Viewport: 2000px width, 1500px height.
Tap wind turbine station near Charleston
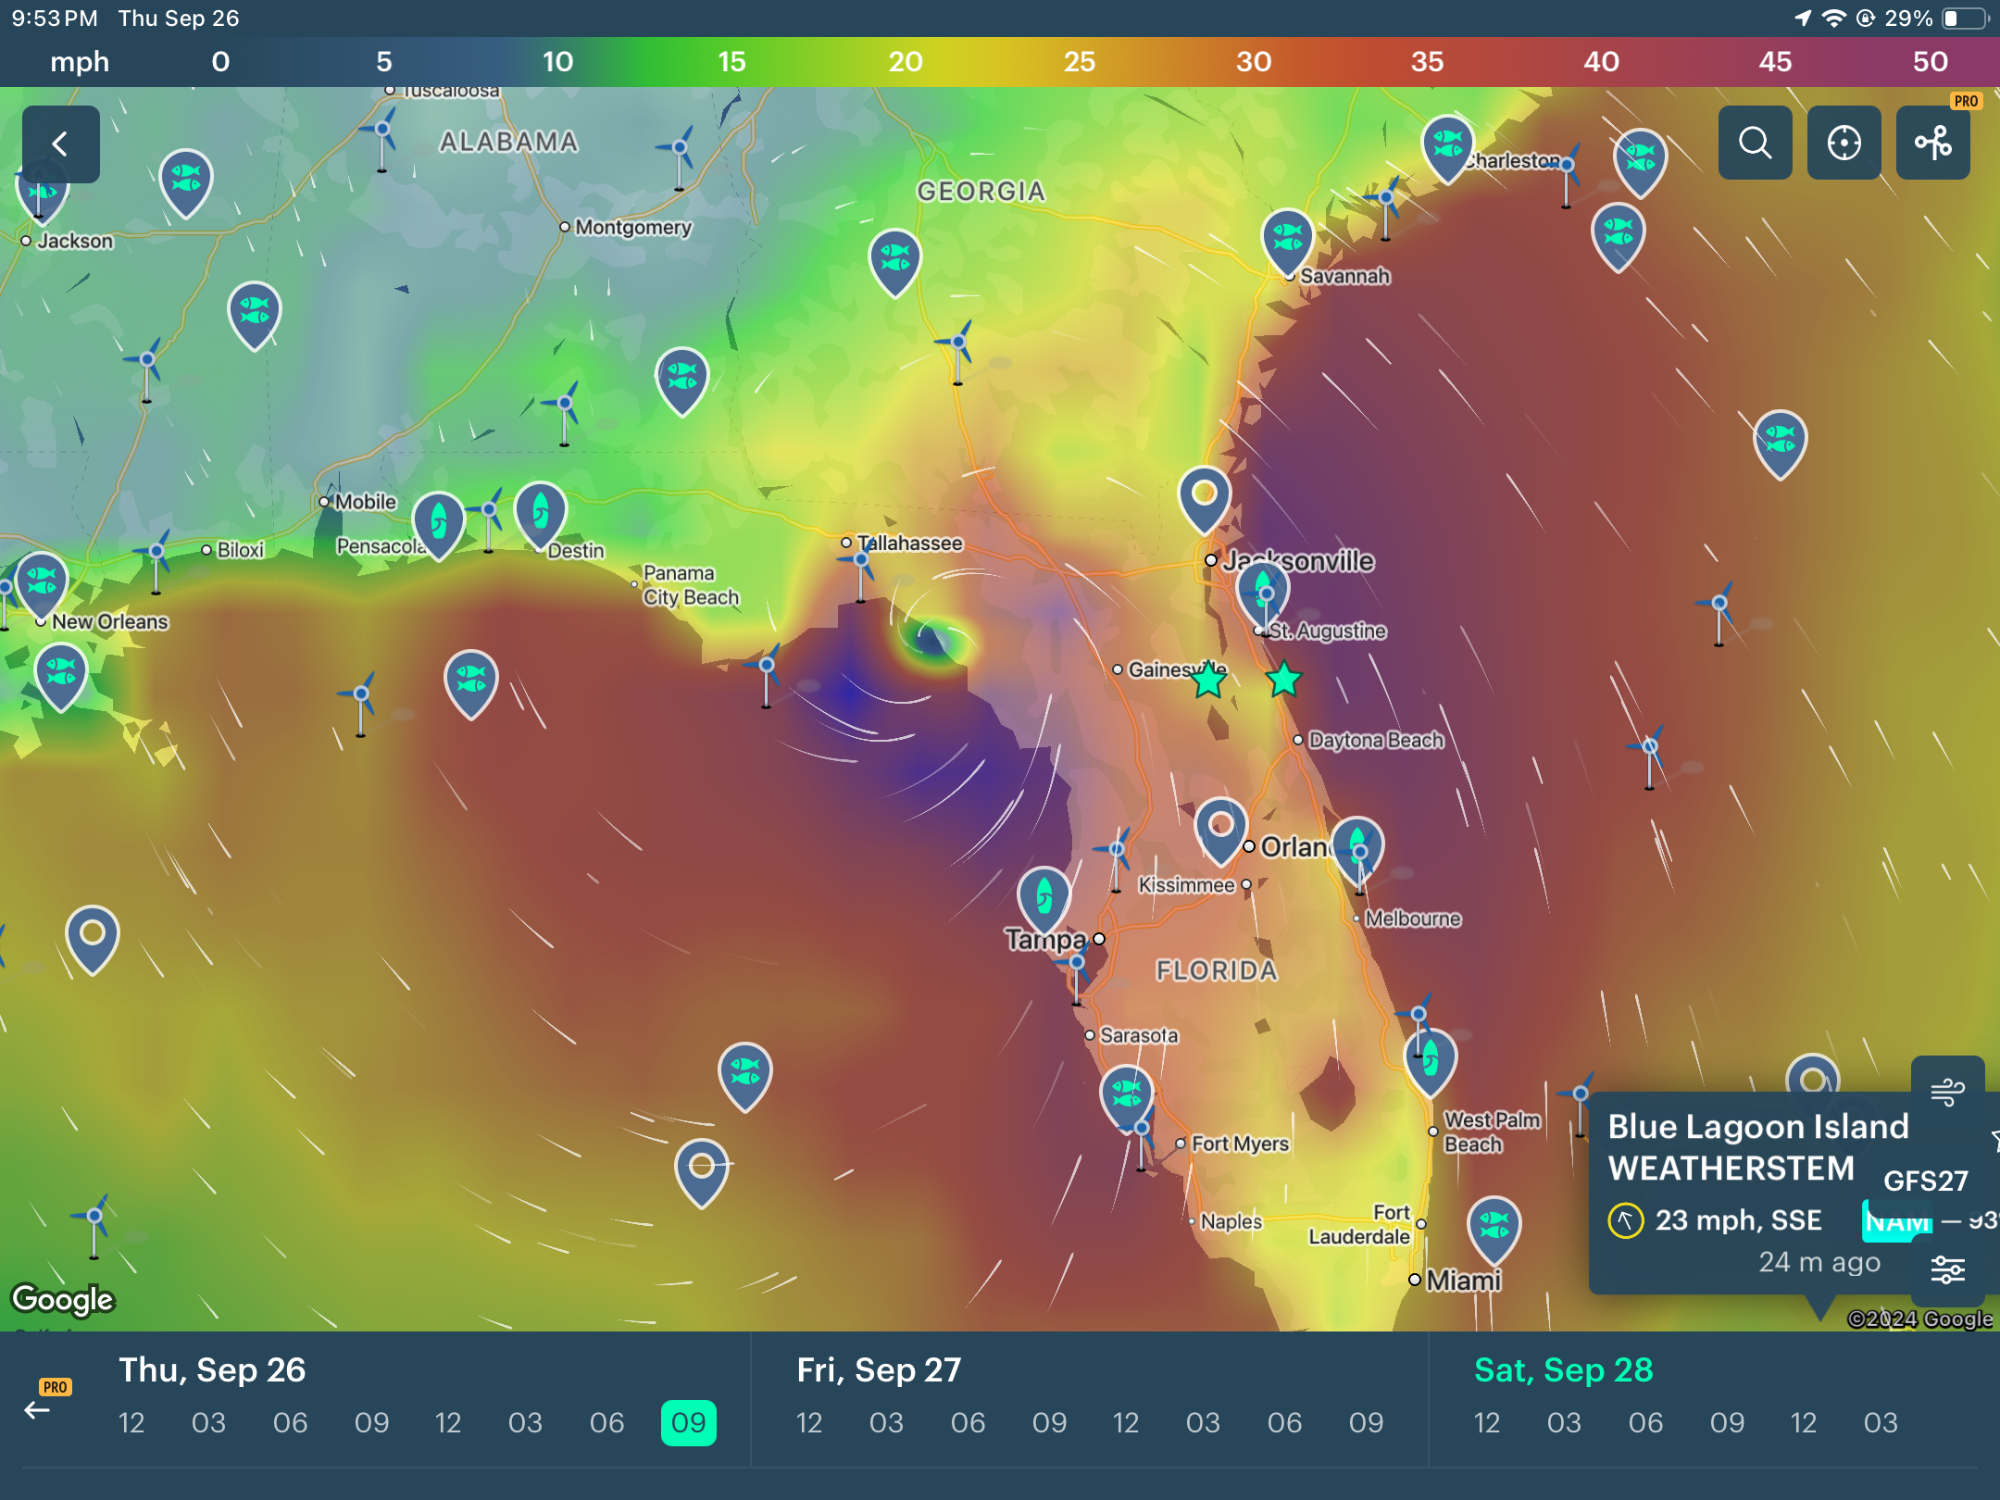(1566, 178)
